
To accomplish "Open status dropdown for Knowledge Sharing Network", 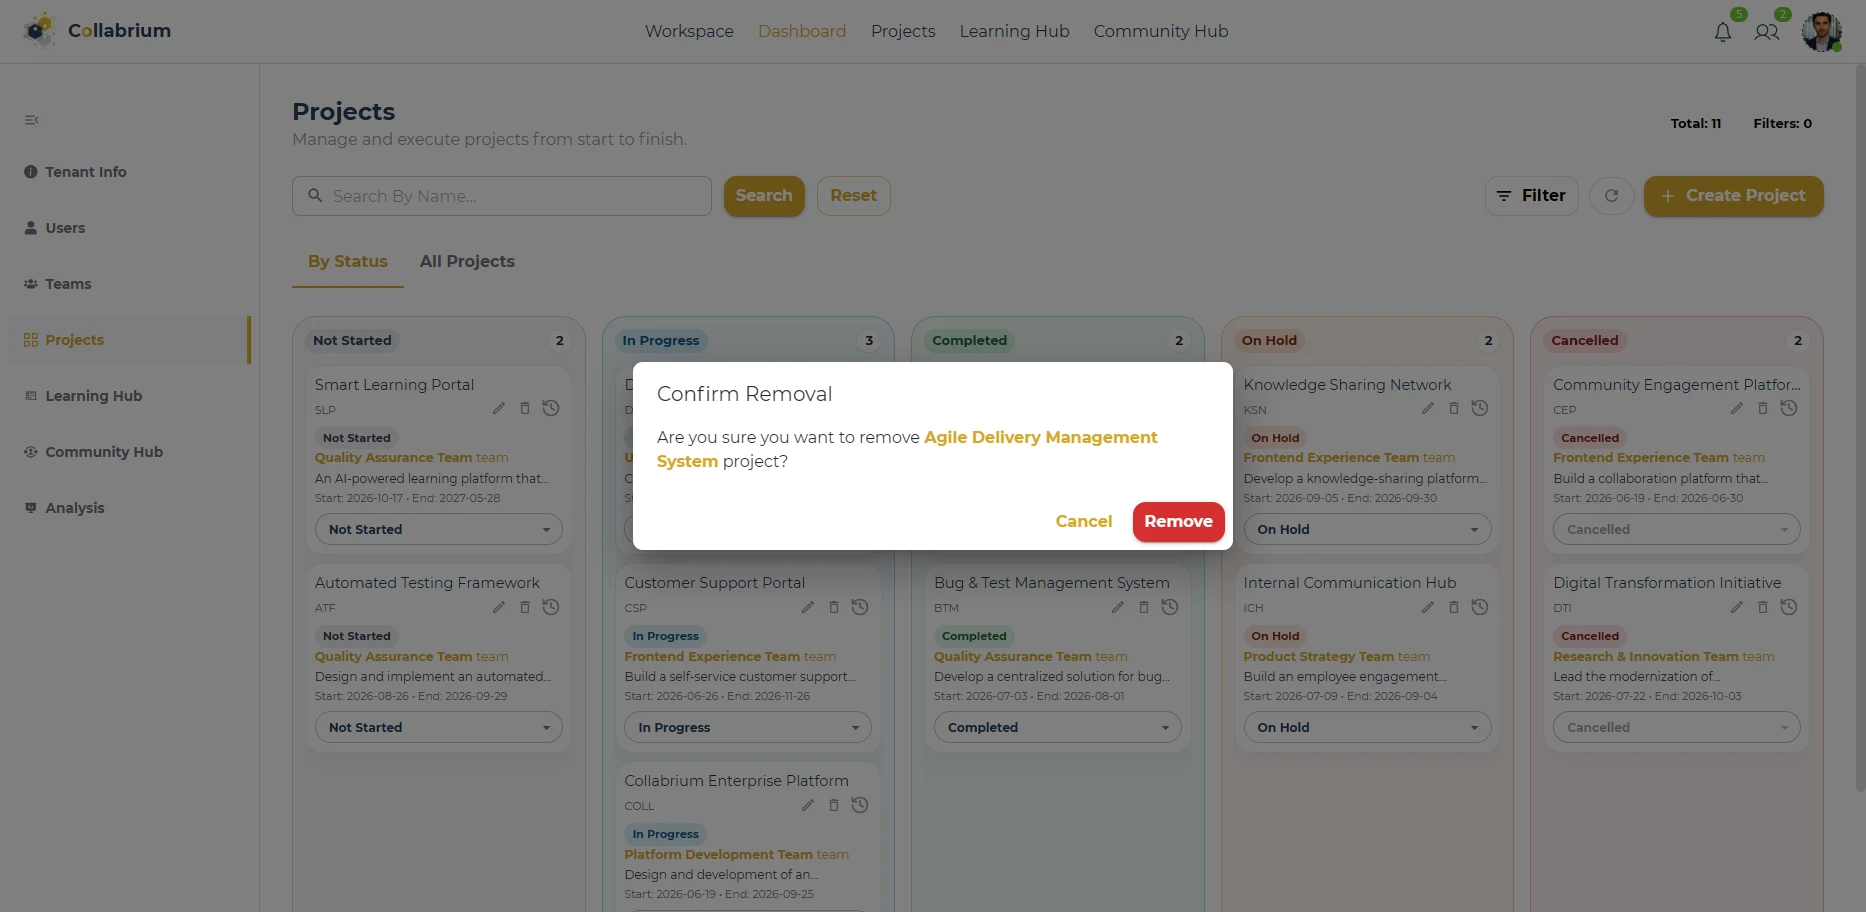I will [1367, 529].
